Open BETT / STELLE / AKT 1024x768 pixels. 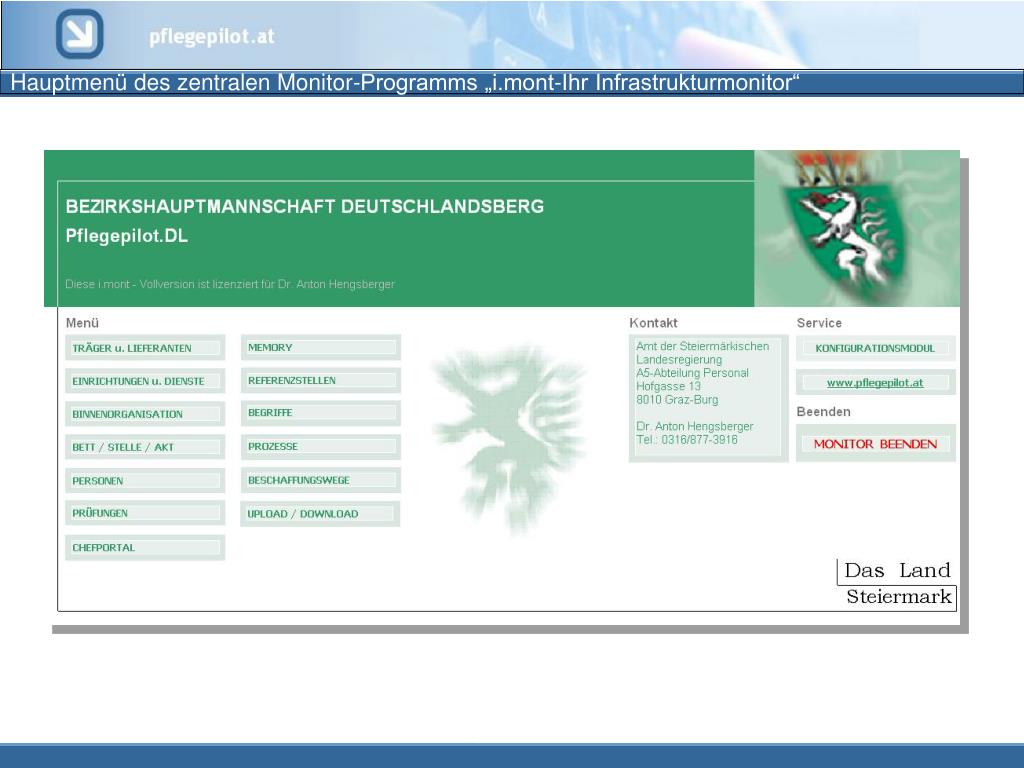(145, 447)
